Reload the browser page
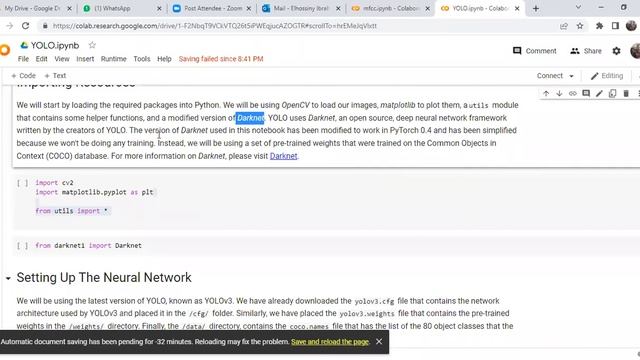 click(x=25, y=26)
